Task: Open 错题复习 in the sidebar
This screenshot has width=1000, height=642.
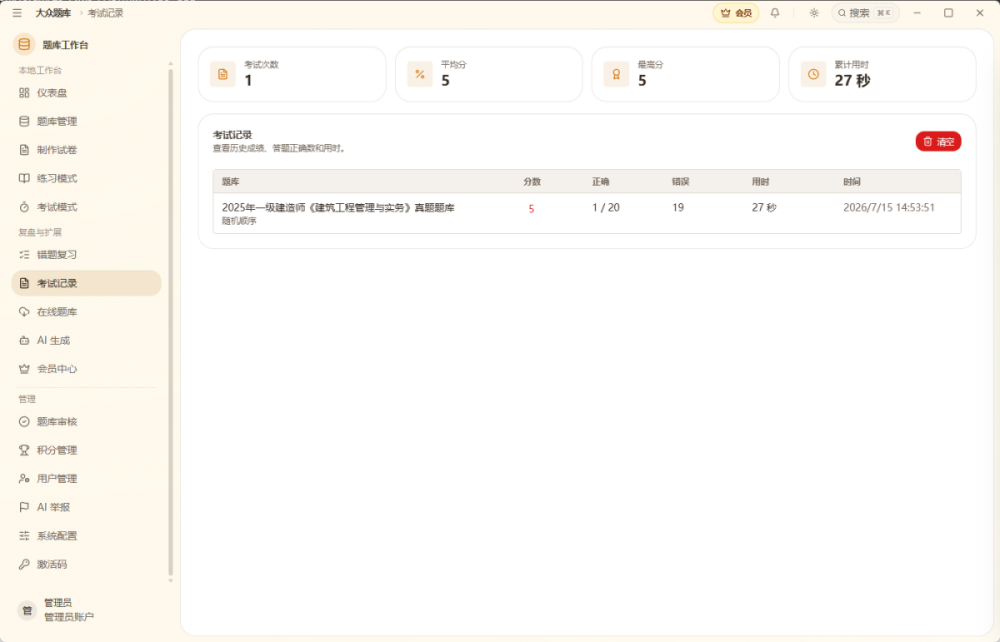Action: (x=86, y=254)
